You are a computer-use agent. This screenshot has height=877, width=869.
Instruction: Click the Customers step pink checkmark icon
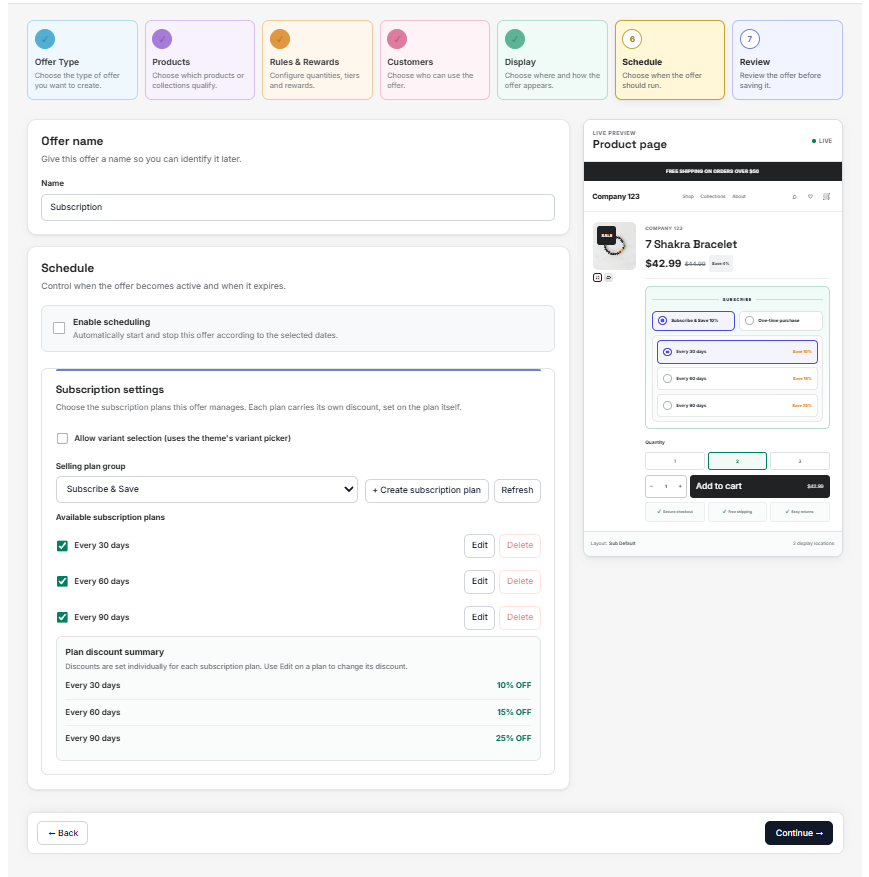click(x=397, y=39)
